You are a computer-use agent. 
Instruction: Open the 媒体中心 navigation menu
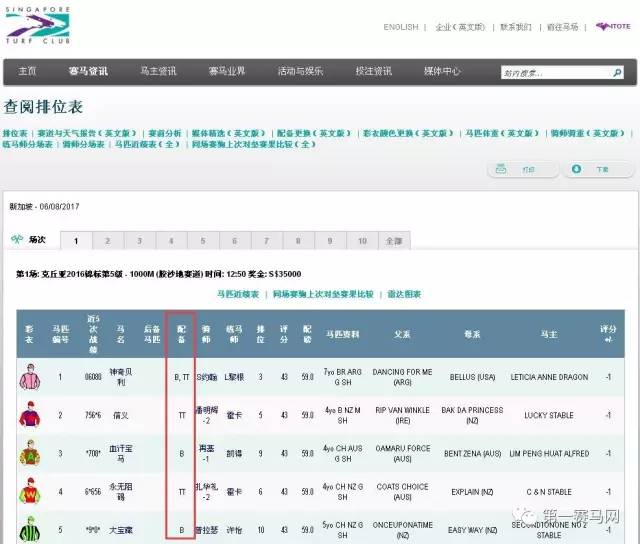click(x=442, y=71)
